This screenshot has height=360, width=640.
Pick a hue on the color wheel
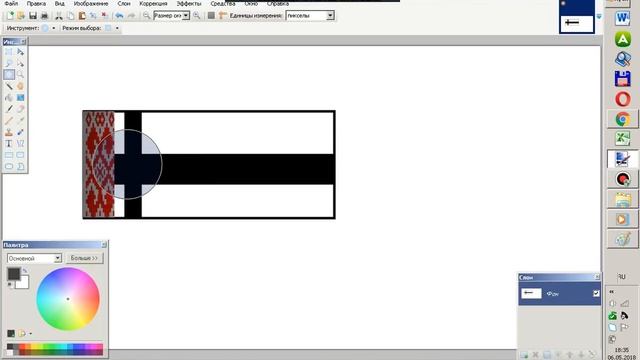[68, 299]
